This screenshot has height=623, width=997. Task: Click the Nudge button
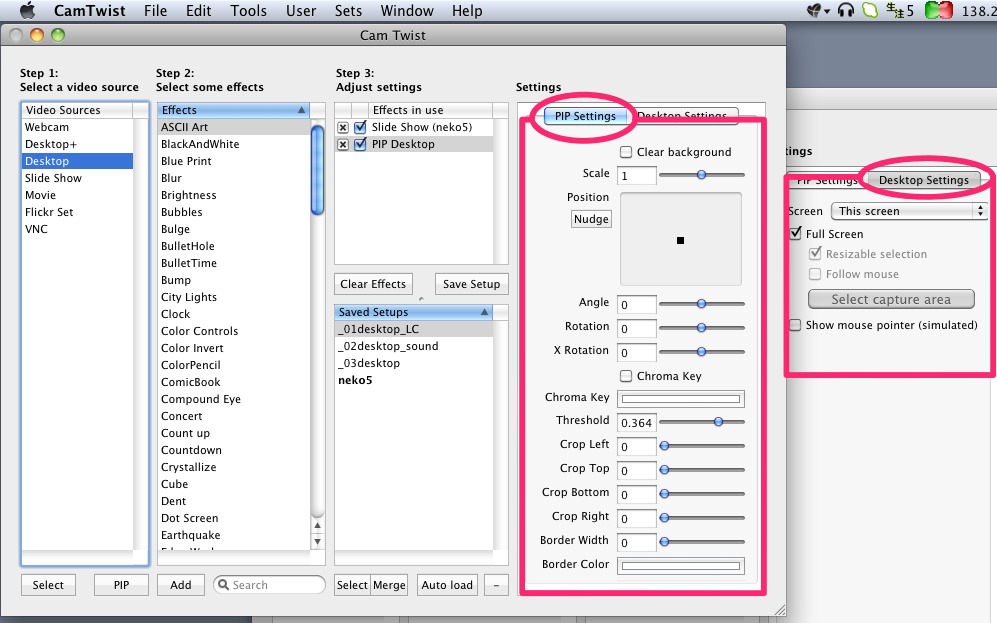(x=591, y=219)
